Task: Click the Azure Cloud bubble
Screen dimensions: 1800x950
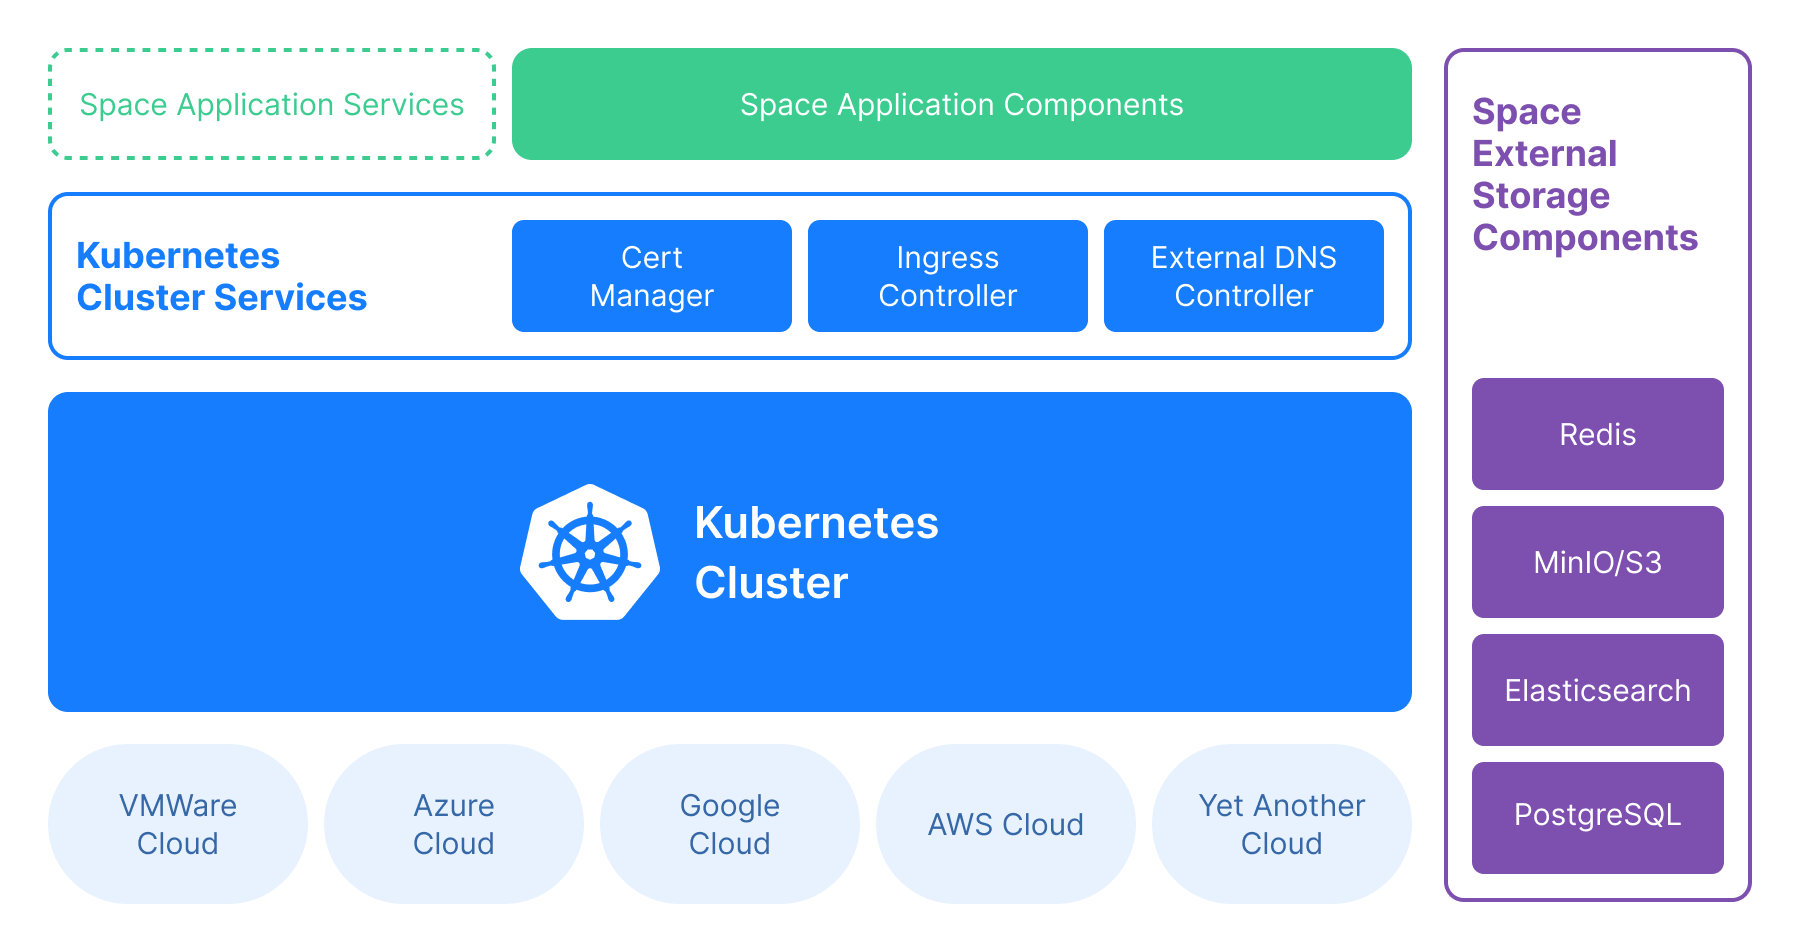Action: point(453,823)
